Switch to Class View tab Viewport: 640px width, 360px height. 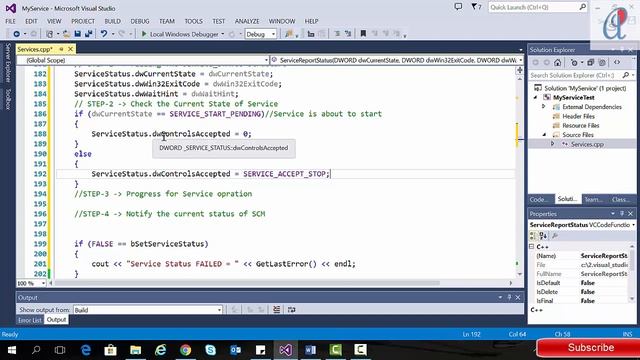point(621,199)
